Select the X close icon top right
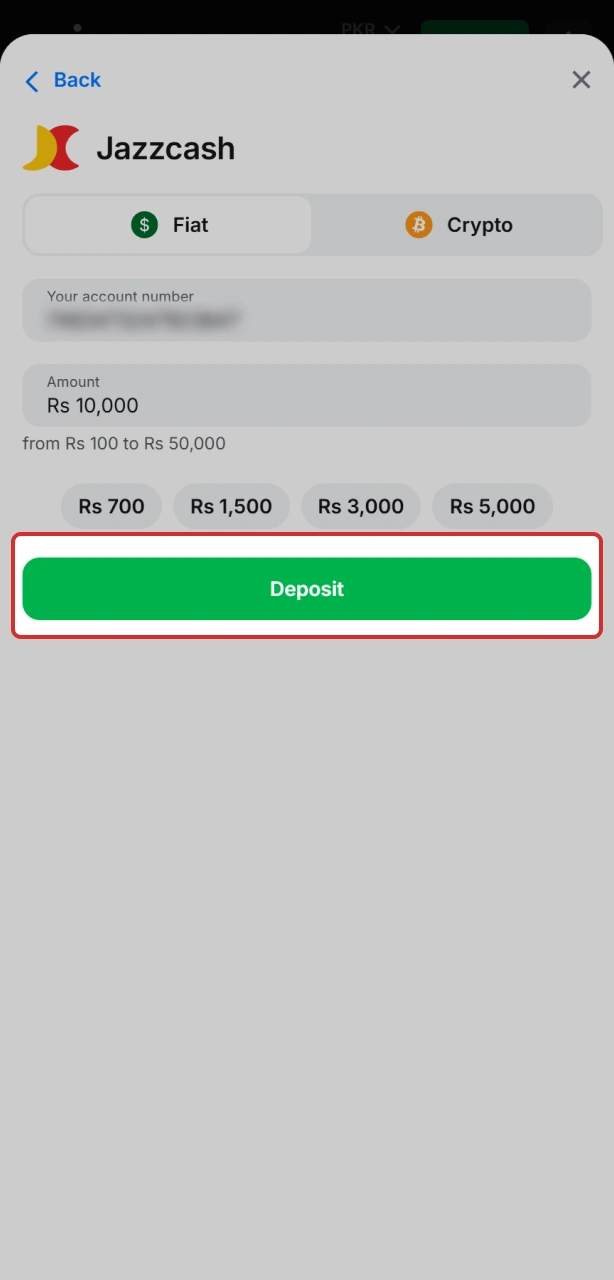Screen dimensions: 614x1280 coord(581,79)
